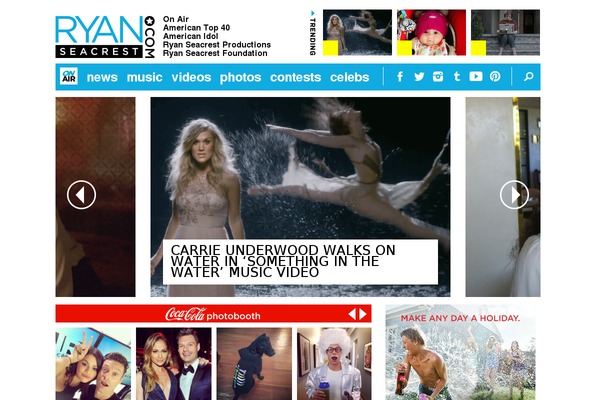The width and height of the screenshot is (600, 400).
Task: Follow the American Top 40 link
Action: (x=196, y=28)
